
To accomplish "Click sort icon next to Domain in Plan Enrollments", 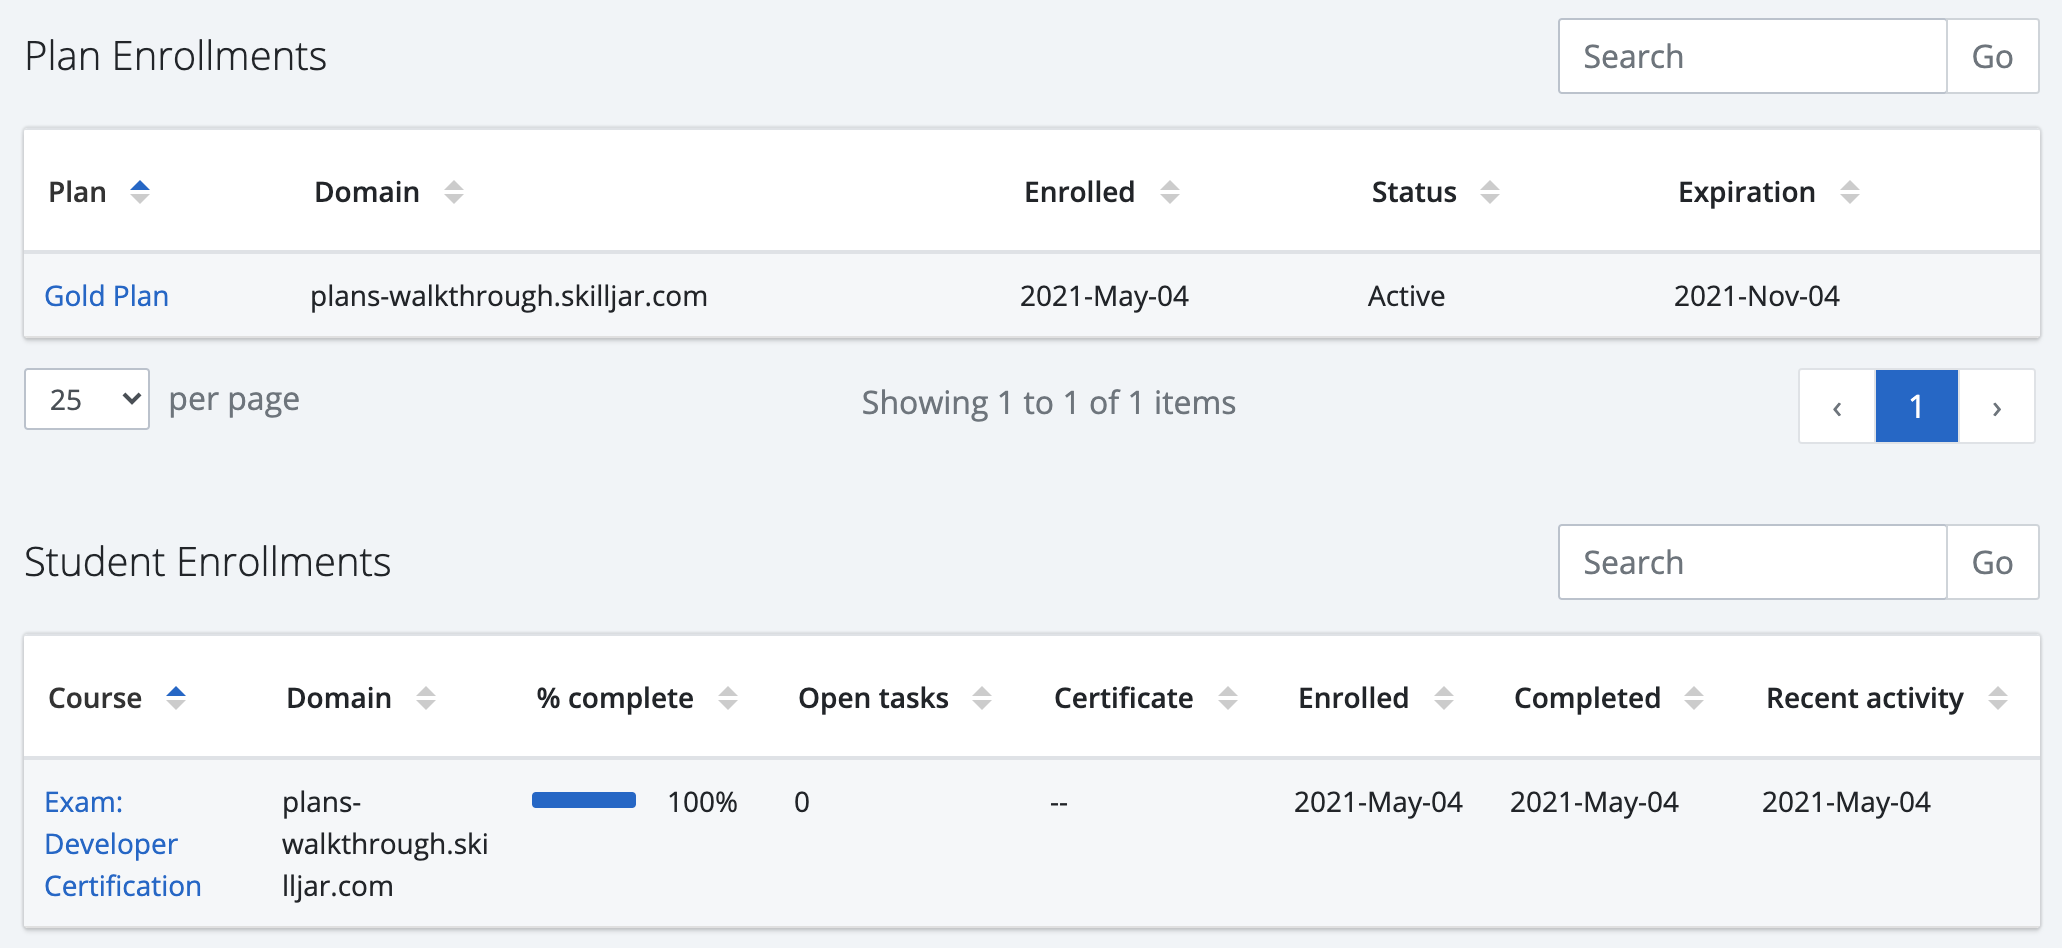I will [454, 192].
